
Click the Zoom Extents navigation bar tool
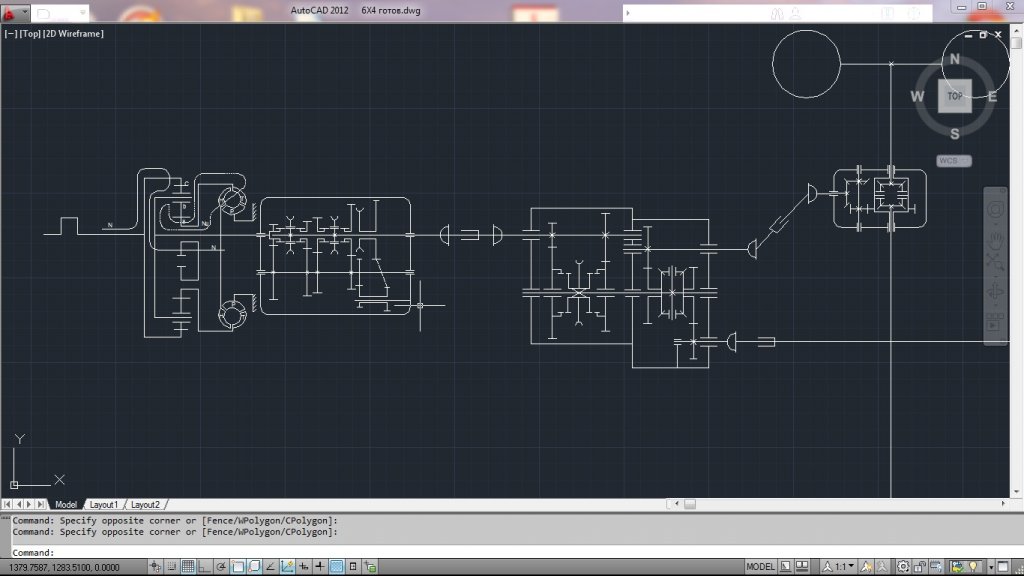coord(995,265)
